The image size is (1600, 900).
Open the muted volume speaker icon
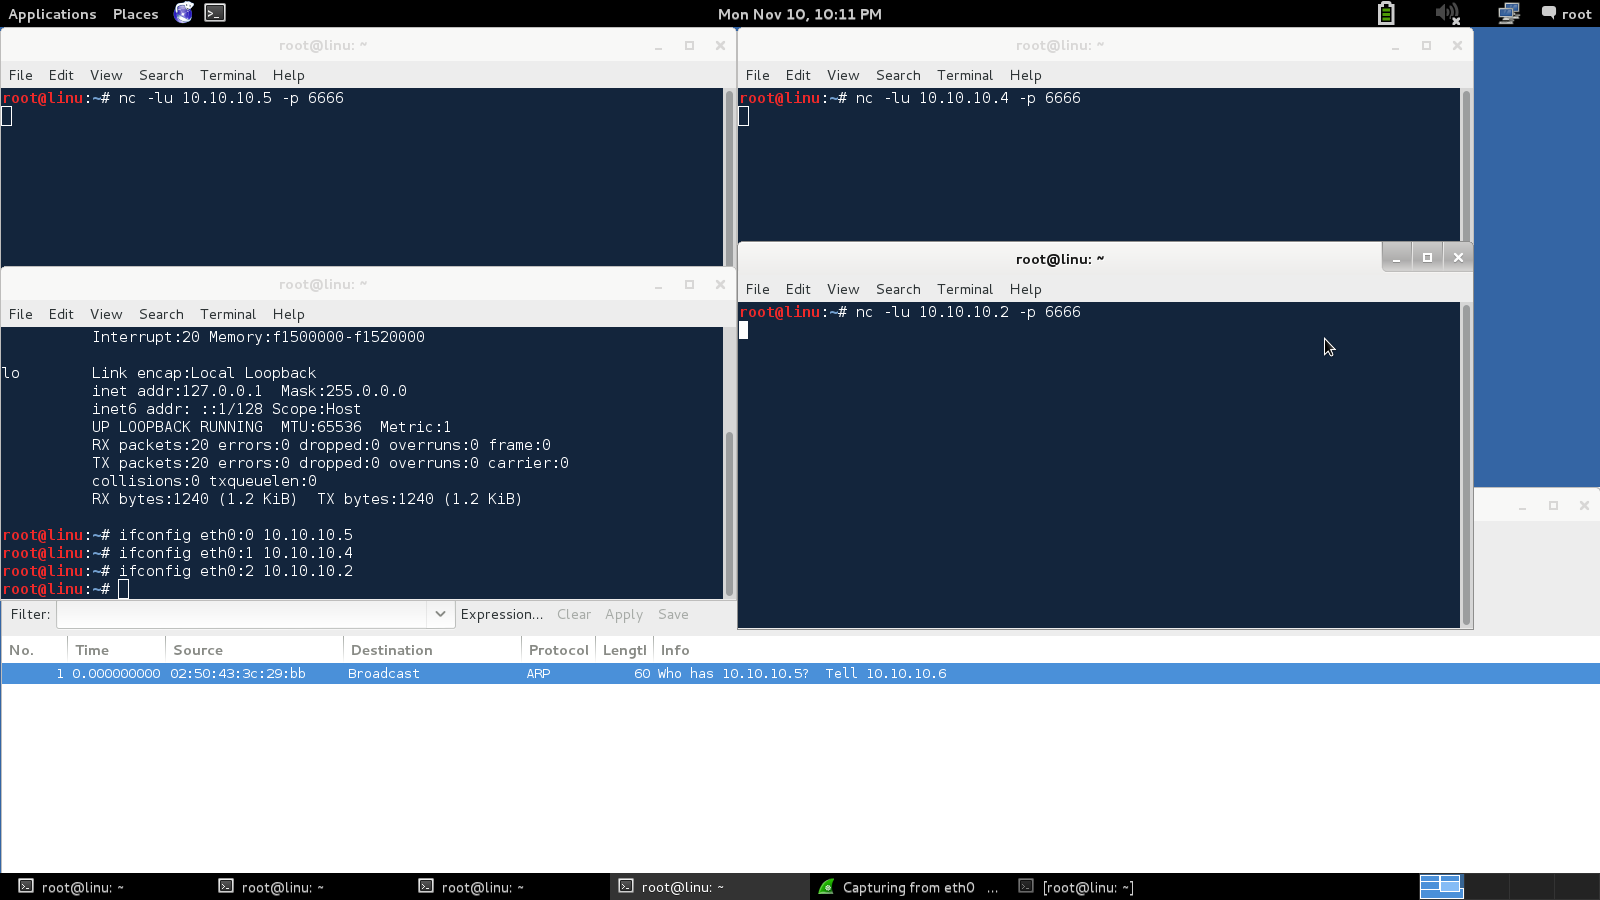(1447, 13)
